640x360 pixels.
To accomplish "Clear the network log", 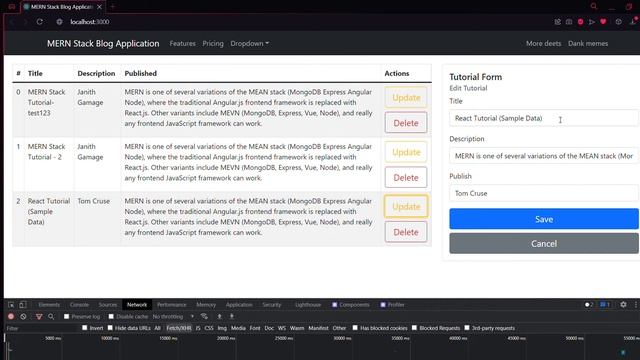I will tap(23, 316).
